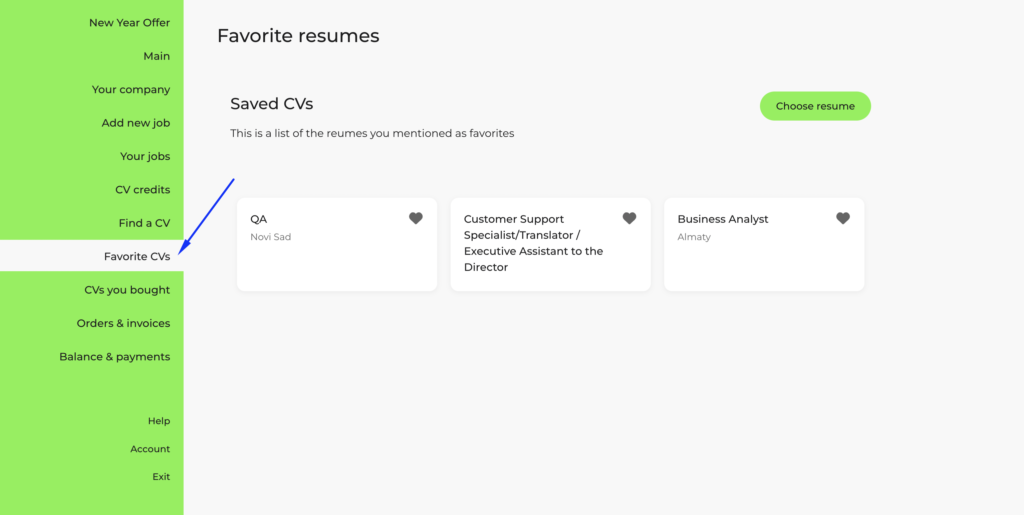
Task: Open the QA resume card
Action: (x=320, y=250)
